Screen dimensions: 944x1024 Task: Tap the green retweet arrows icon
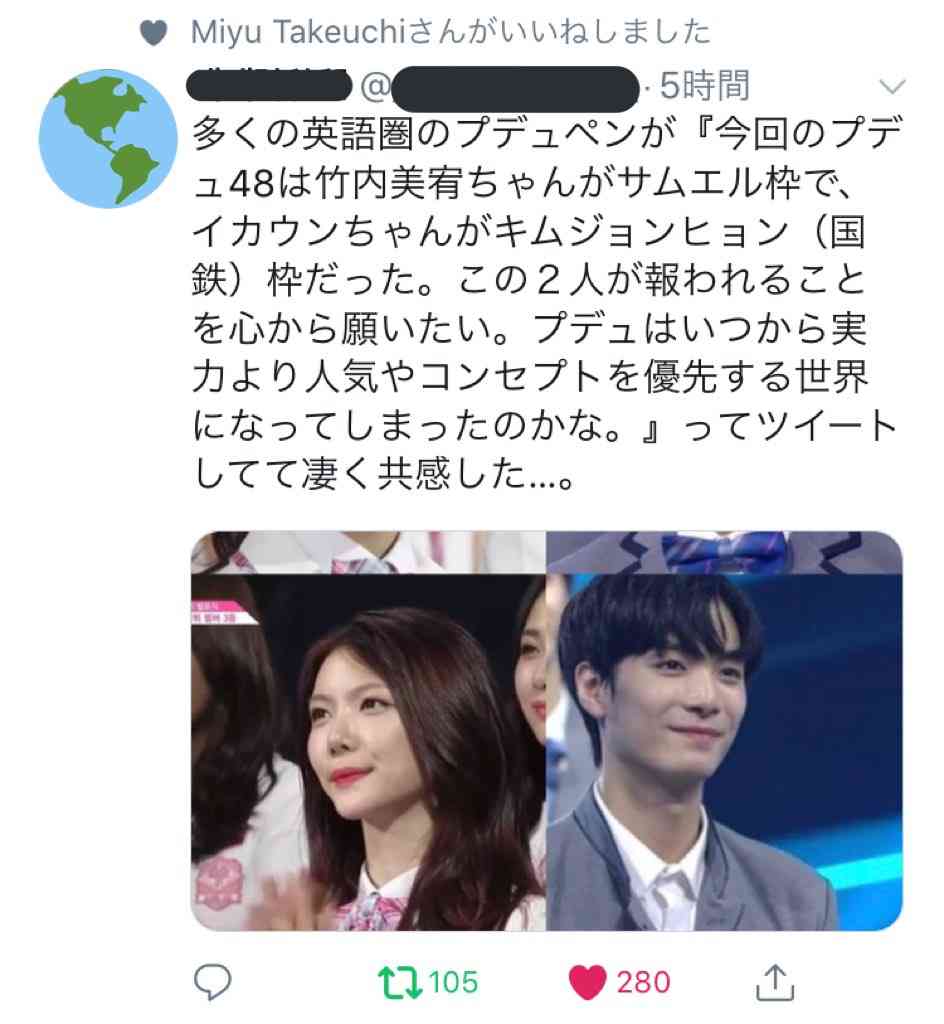pyautogui.click(x=400, y=983)
